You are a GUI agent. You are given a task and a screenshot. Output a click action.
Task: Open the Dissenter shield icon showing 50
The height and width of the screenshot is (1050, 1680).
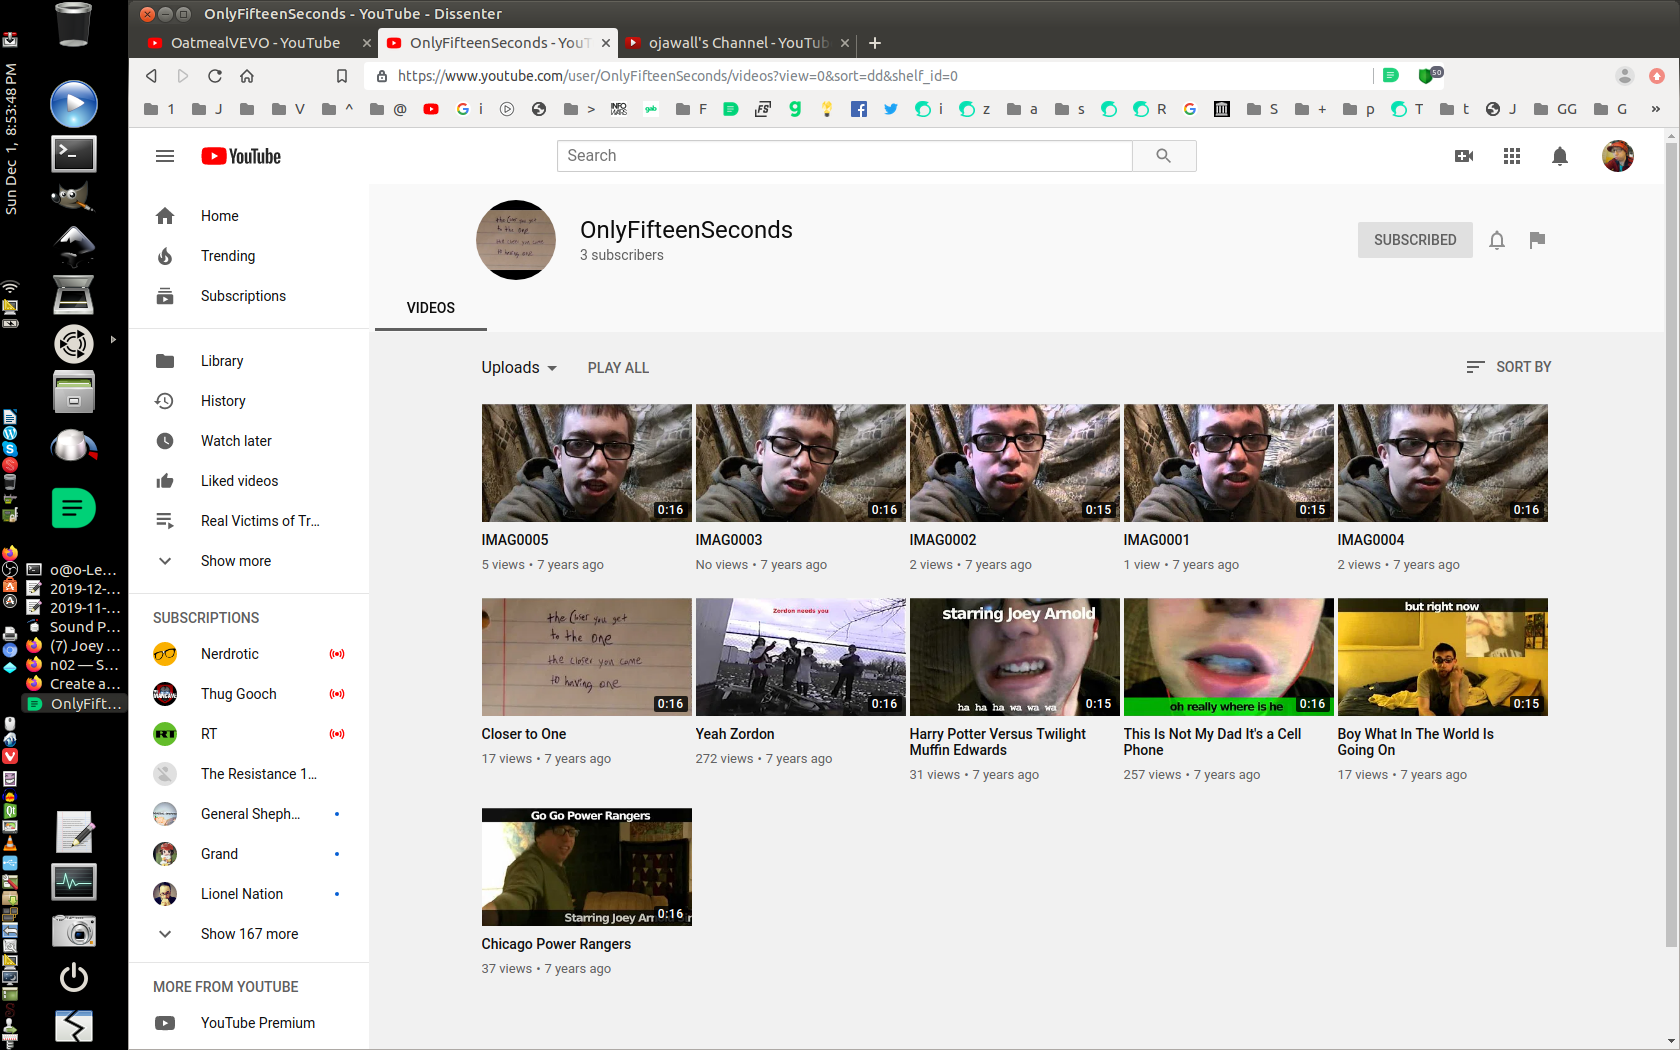coord(1425,75)
